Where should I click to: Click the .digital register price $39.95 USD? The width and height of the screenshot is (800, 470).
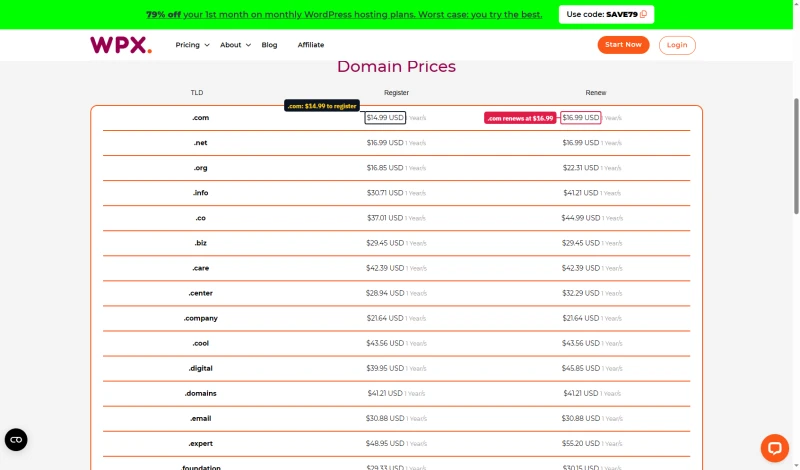[385, 368]
